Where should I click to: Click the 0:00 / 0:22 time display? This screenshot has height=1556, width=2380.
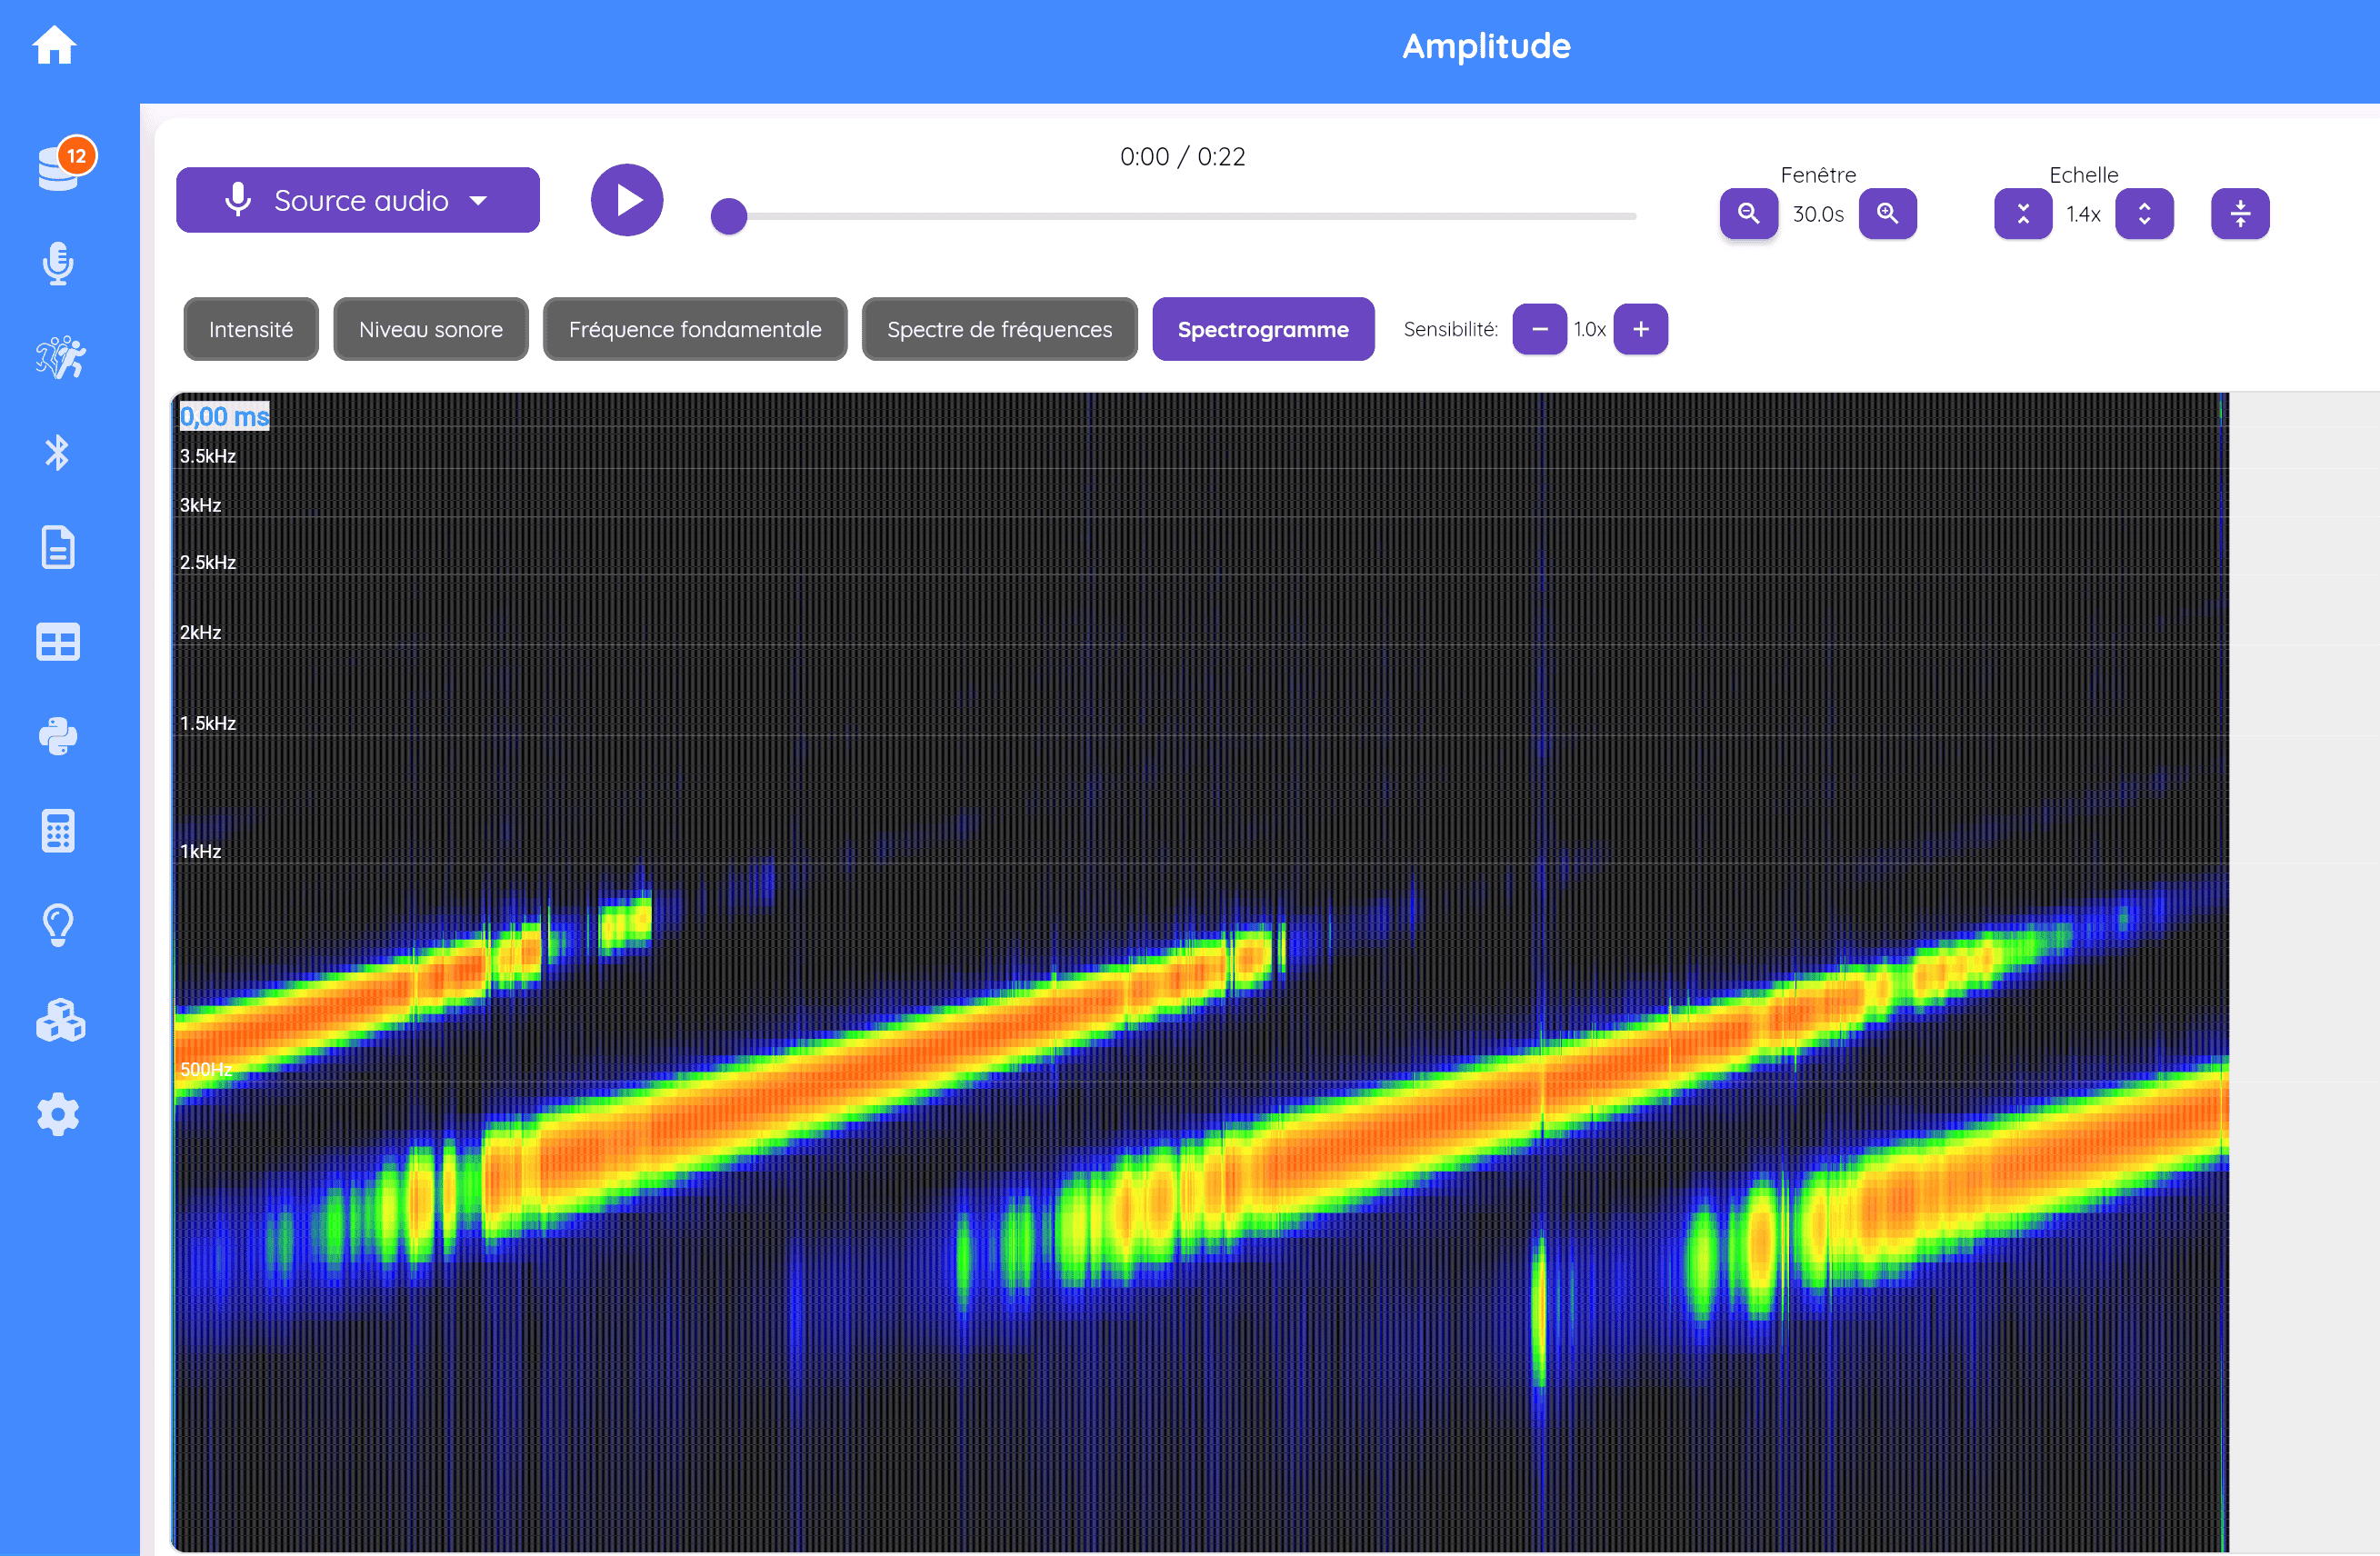point(1183,157)
